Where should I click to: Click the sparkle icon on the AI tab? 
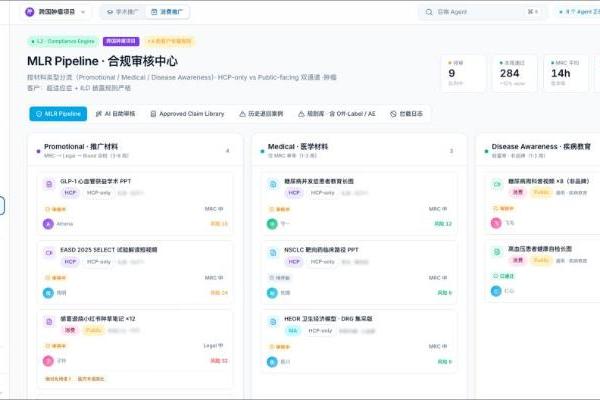click(99, 114)
